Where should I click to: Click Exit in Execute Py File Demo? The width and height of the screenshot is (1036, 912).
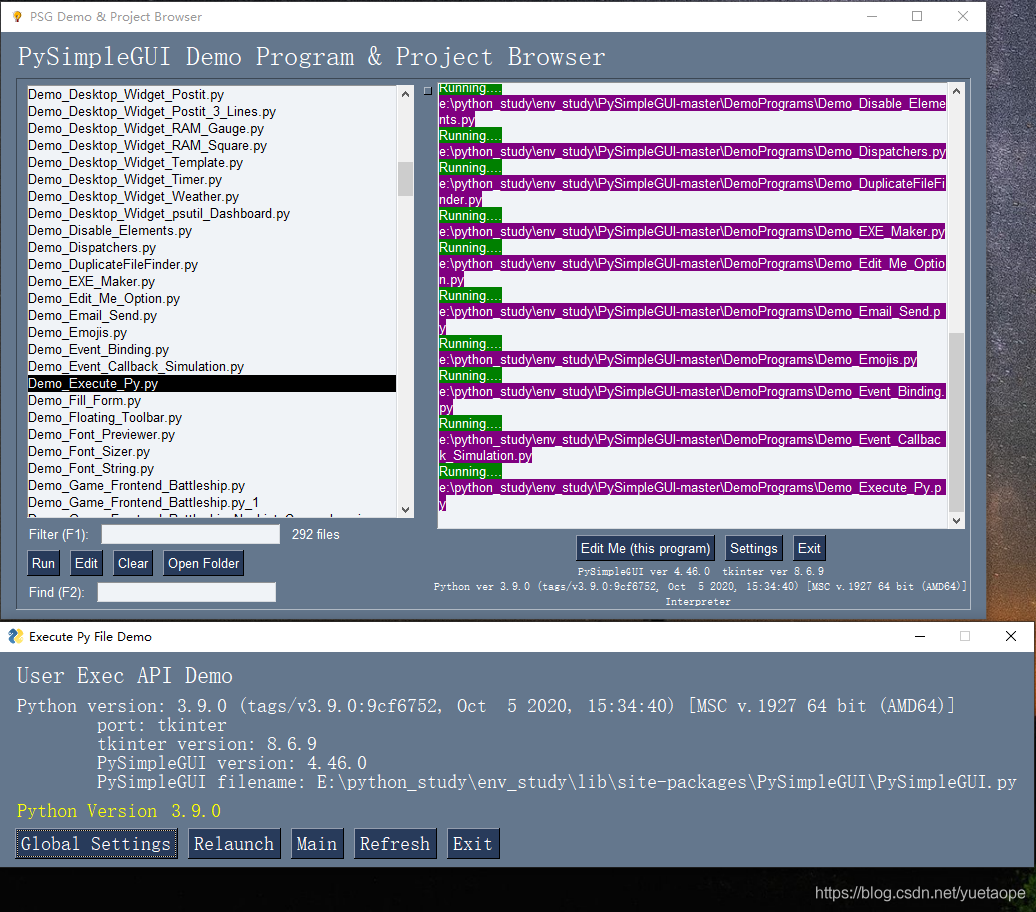(x=473, y=843)
